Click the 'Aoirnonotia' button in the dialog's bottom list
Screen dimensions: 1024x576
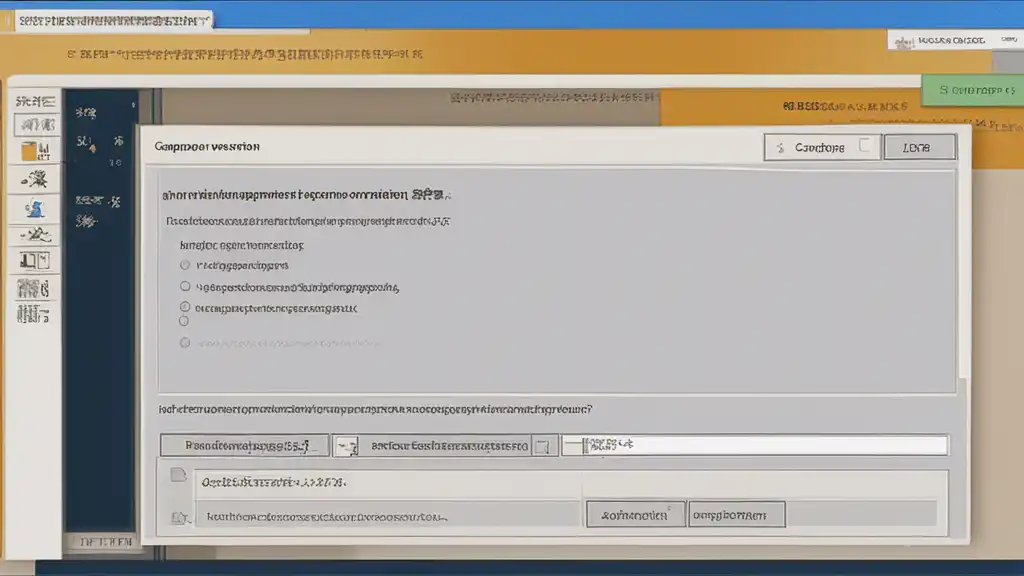[x=635, y=515]
